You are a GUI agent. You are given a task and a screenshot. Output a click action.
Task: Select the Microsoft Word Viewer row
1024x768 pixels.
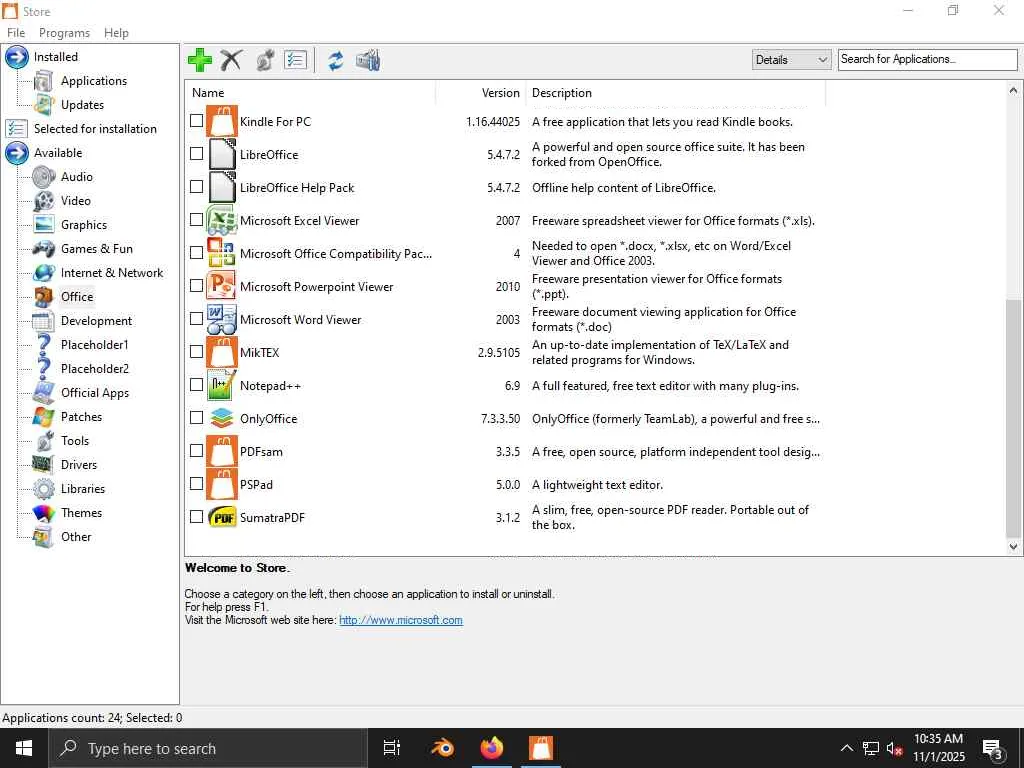[506, 319]
